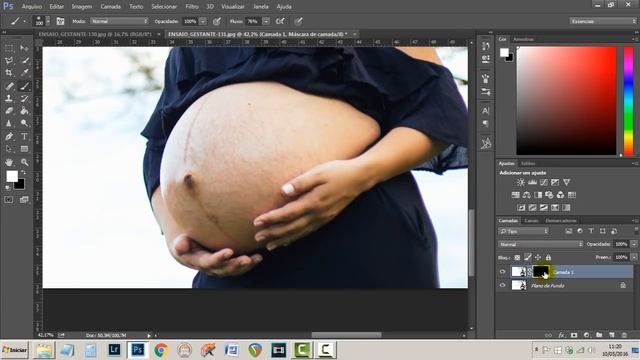Image resolution: width=640 pixels, height=360 pixels.
Task: Toggle lock all for layer
Action: tap(548, 257)
